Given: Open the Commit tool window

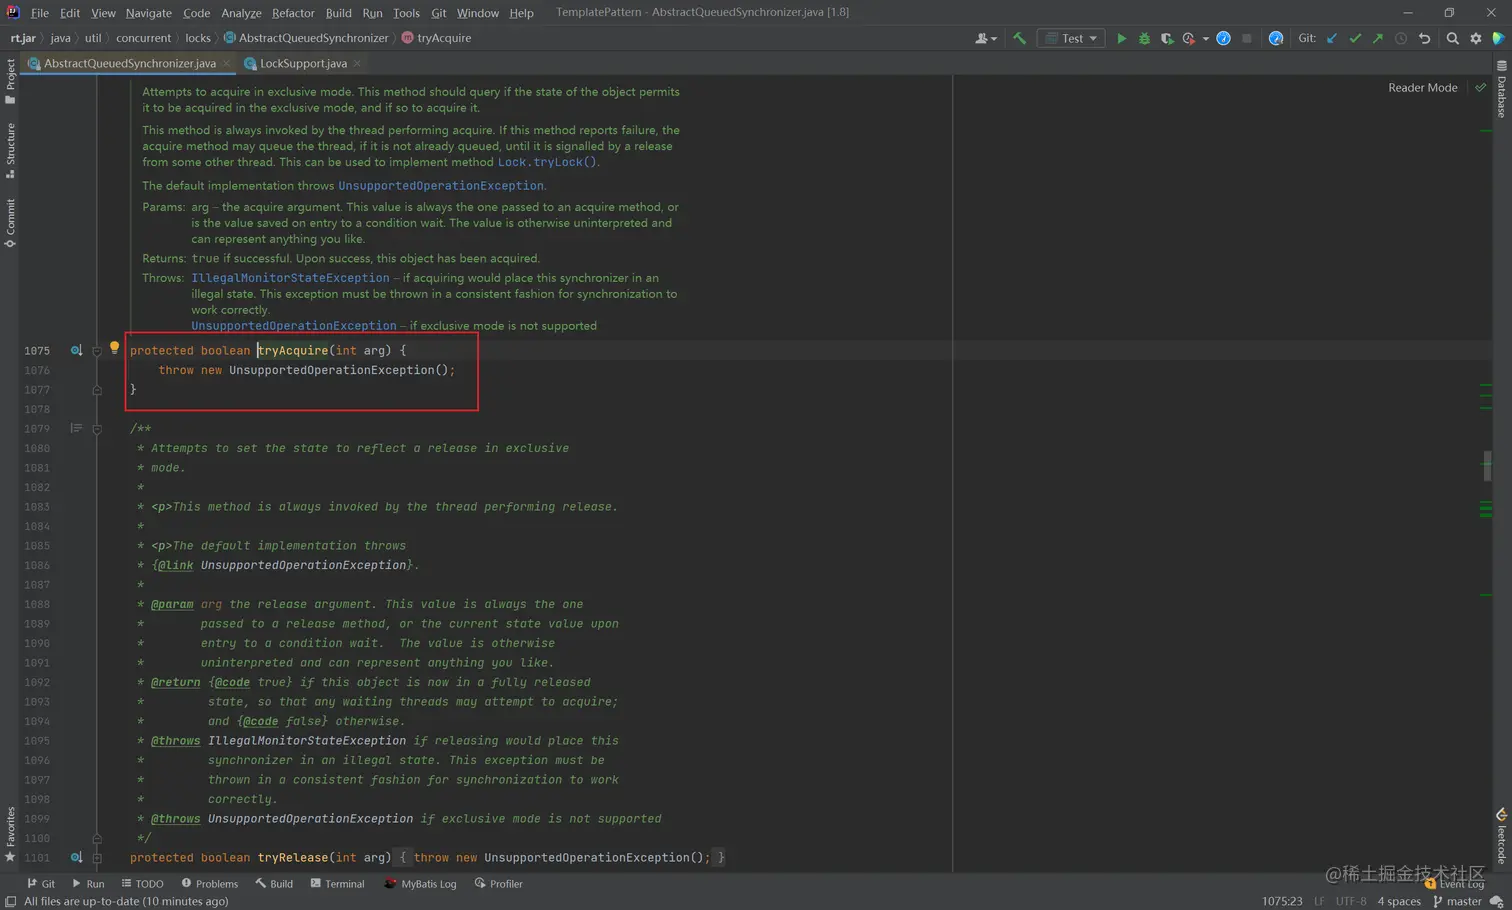Looking at the screenshot, I should pos(10,222).
